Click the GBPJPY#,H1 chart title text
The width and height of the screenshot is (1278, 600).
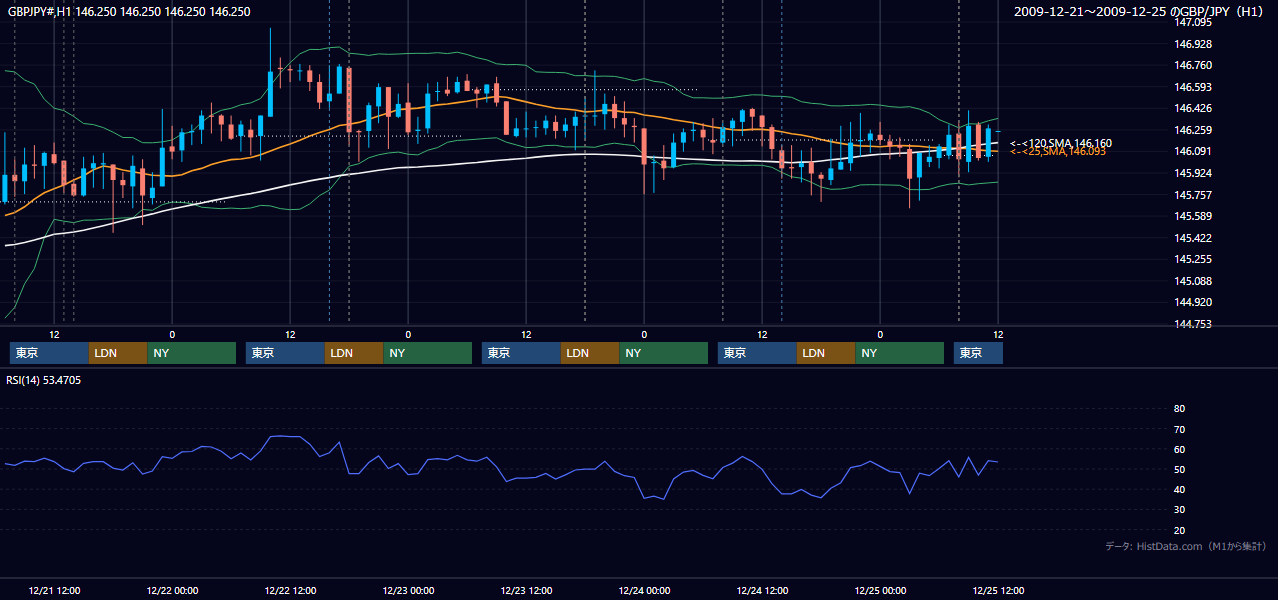tap(130, 12)
